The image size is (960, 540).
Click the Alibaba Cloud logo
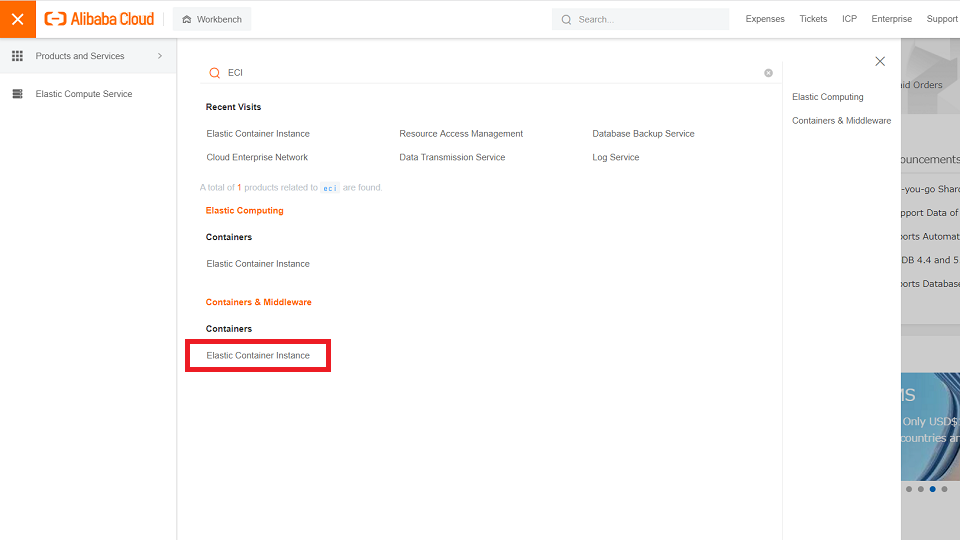100,19
